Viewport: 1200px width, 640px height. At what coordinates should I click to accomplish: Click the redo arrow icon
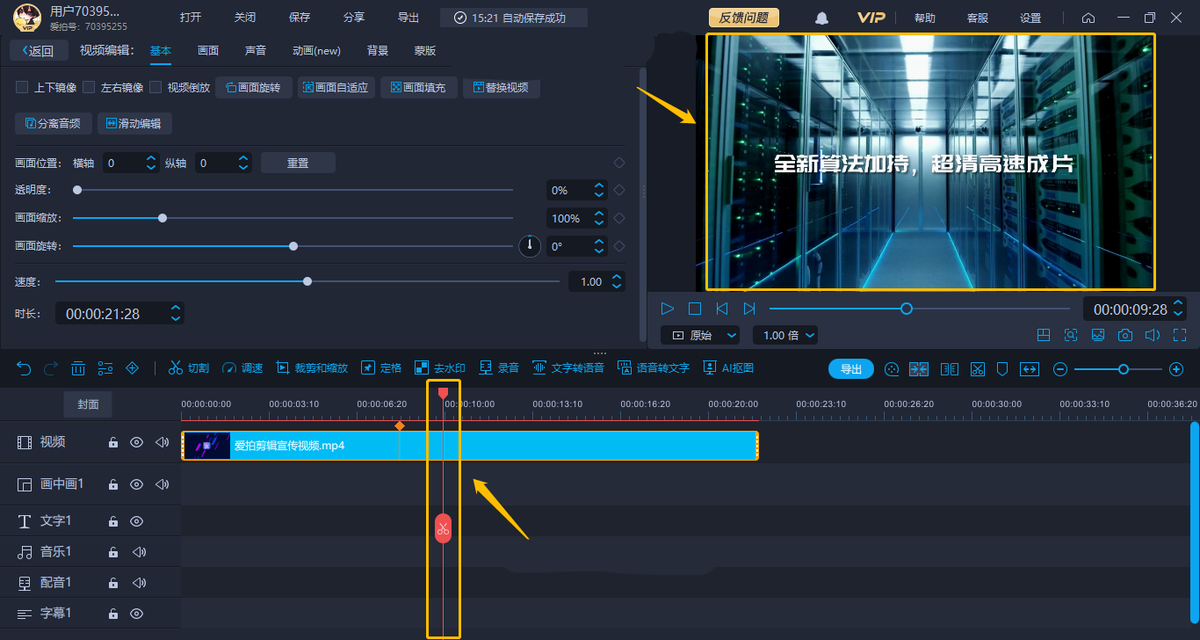tap(51, 368)
